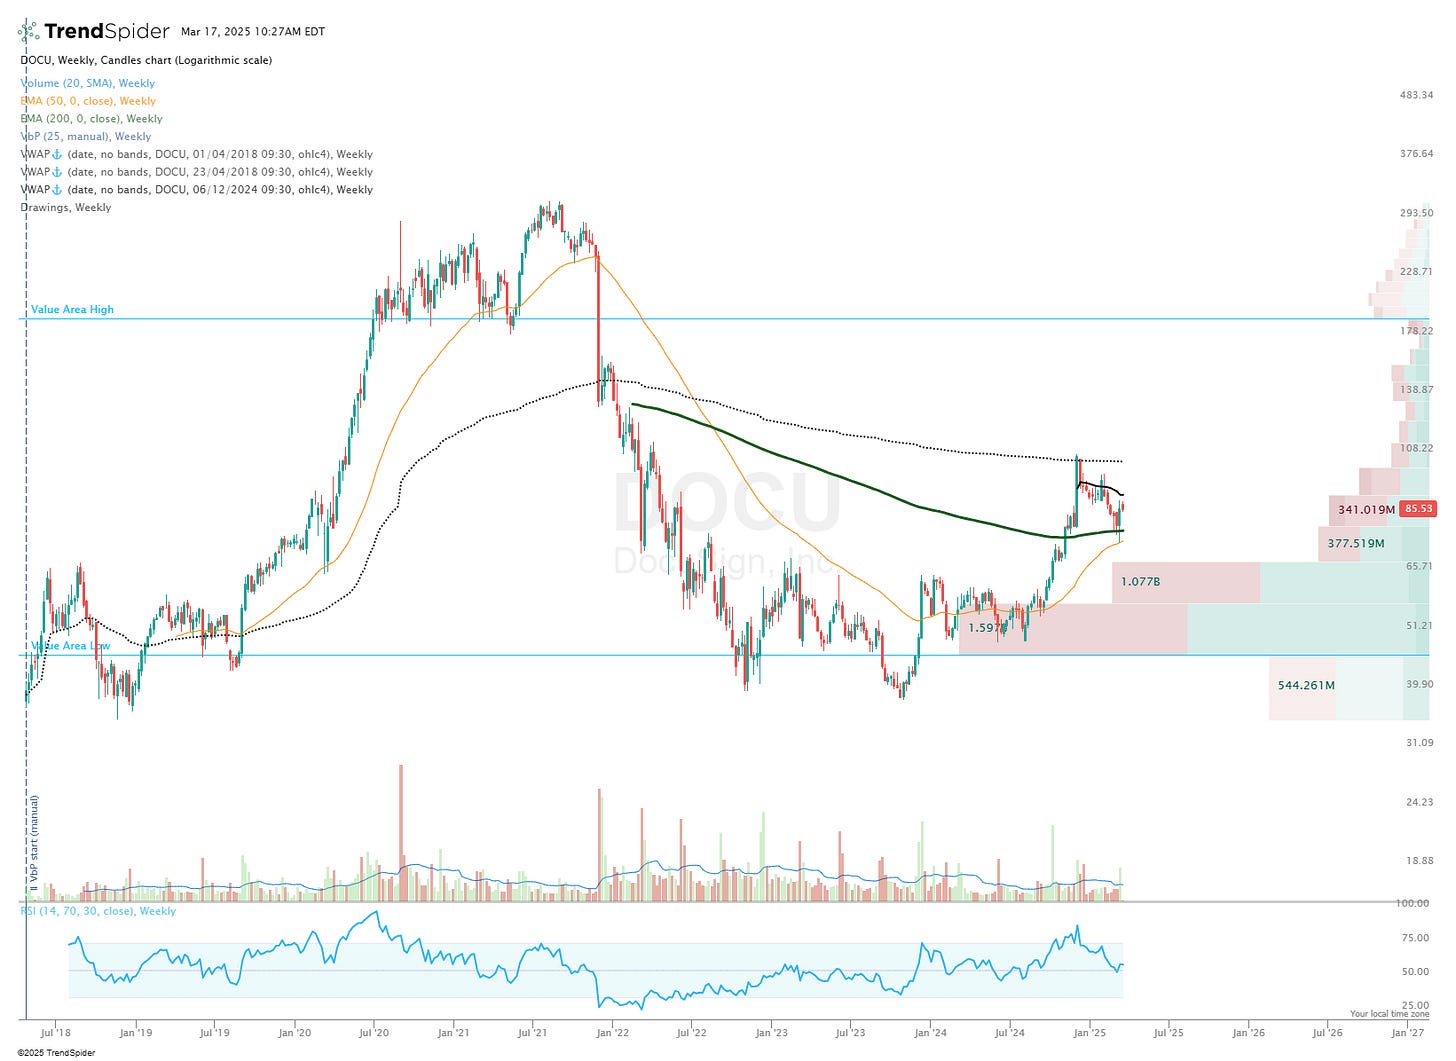Screen dimensions: 1456x1061
Task: Click the 178.22 price axis label
Action: point(1417,331)
